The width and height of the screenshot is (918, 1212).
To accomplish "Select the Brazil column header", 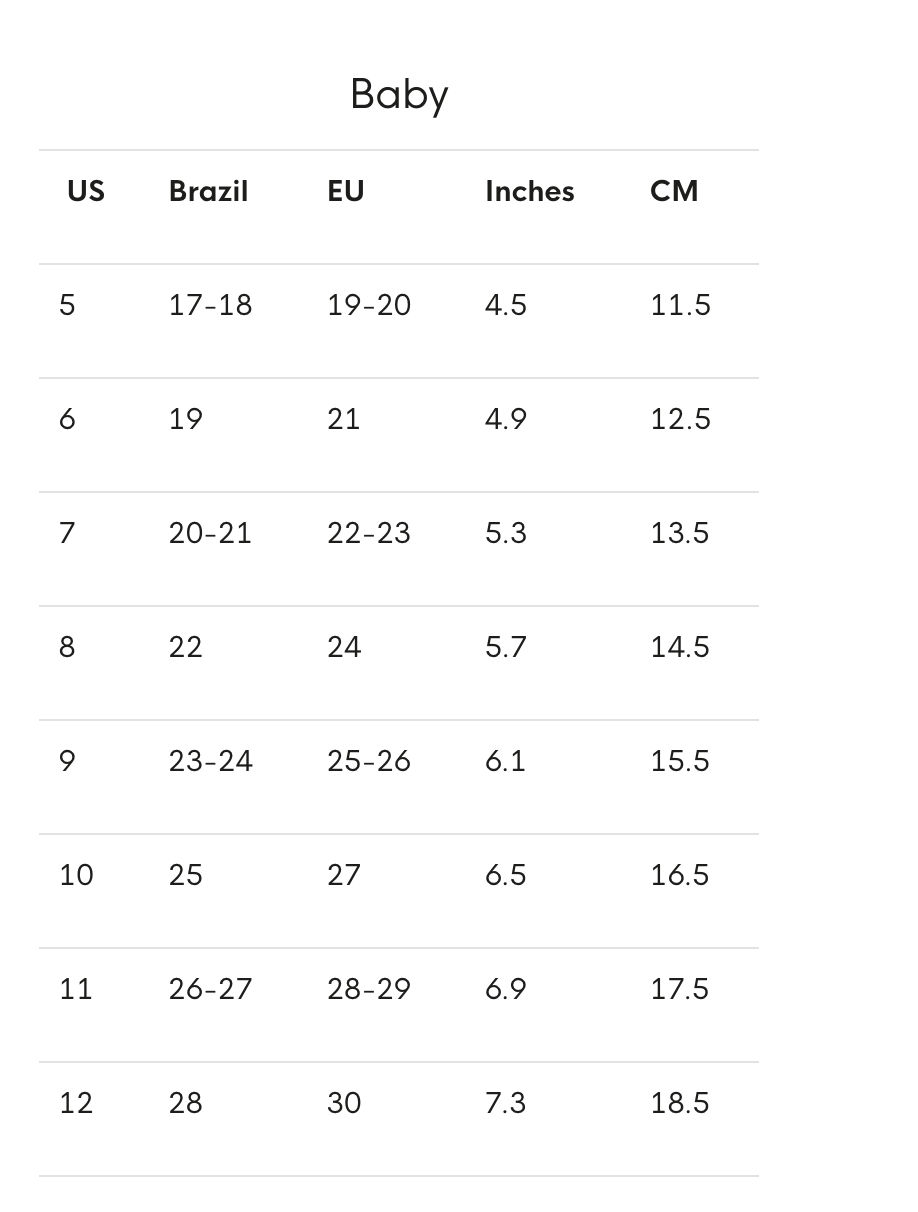I will pyautogui.click(x=208, y=191).
